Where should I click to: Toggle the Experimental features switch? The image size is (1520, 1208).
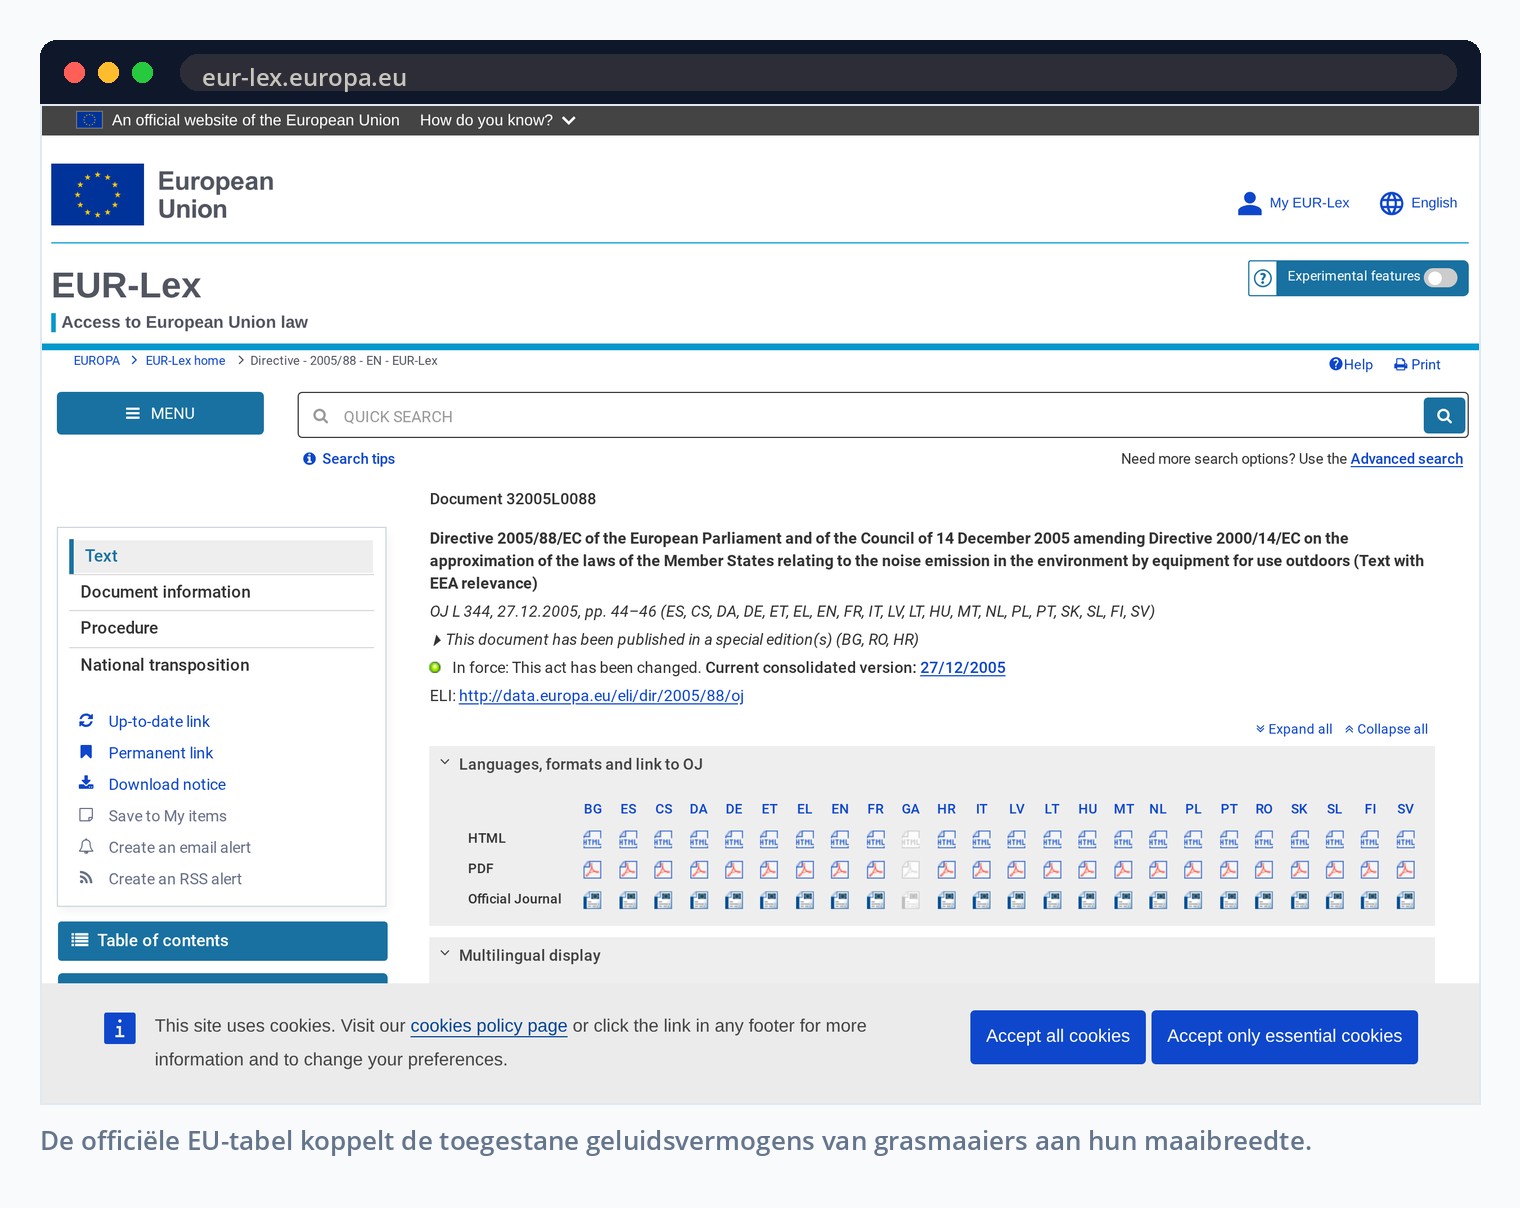[x=1441, y=278]
